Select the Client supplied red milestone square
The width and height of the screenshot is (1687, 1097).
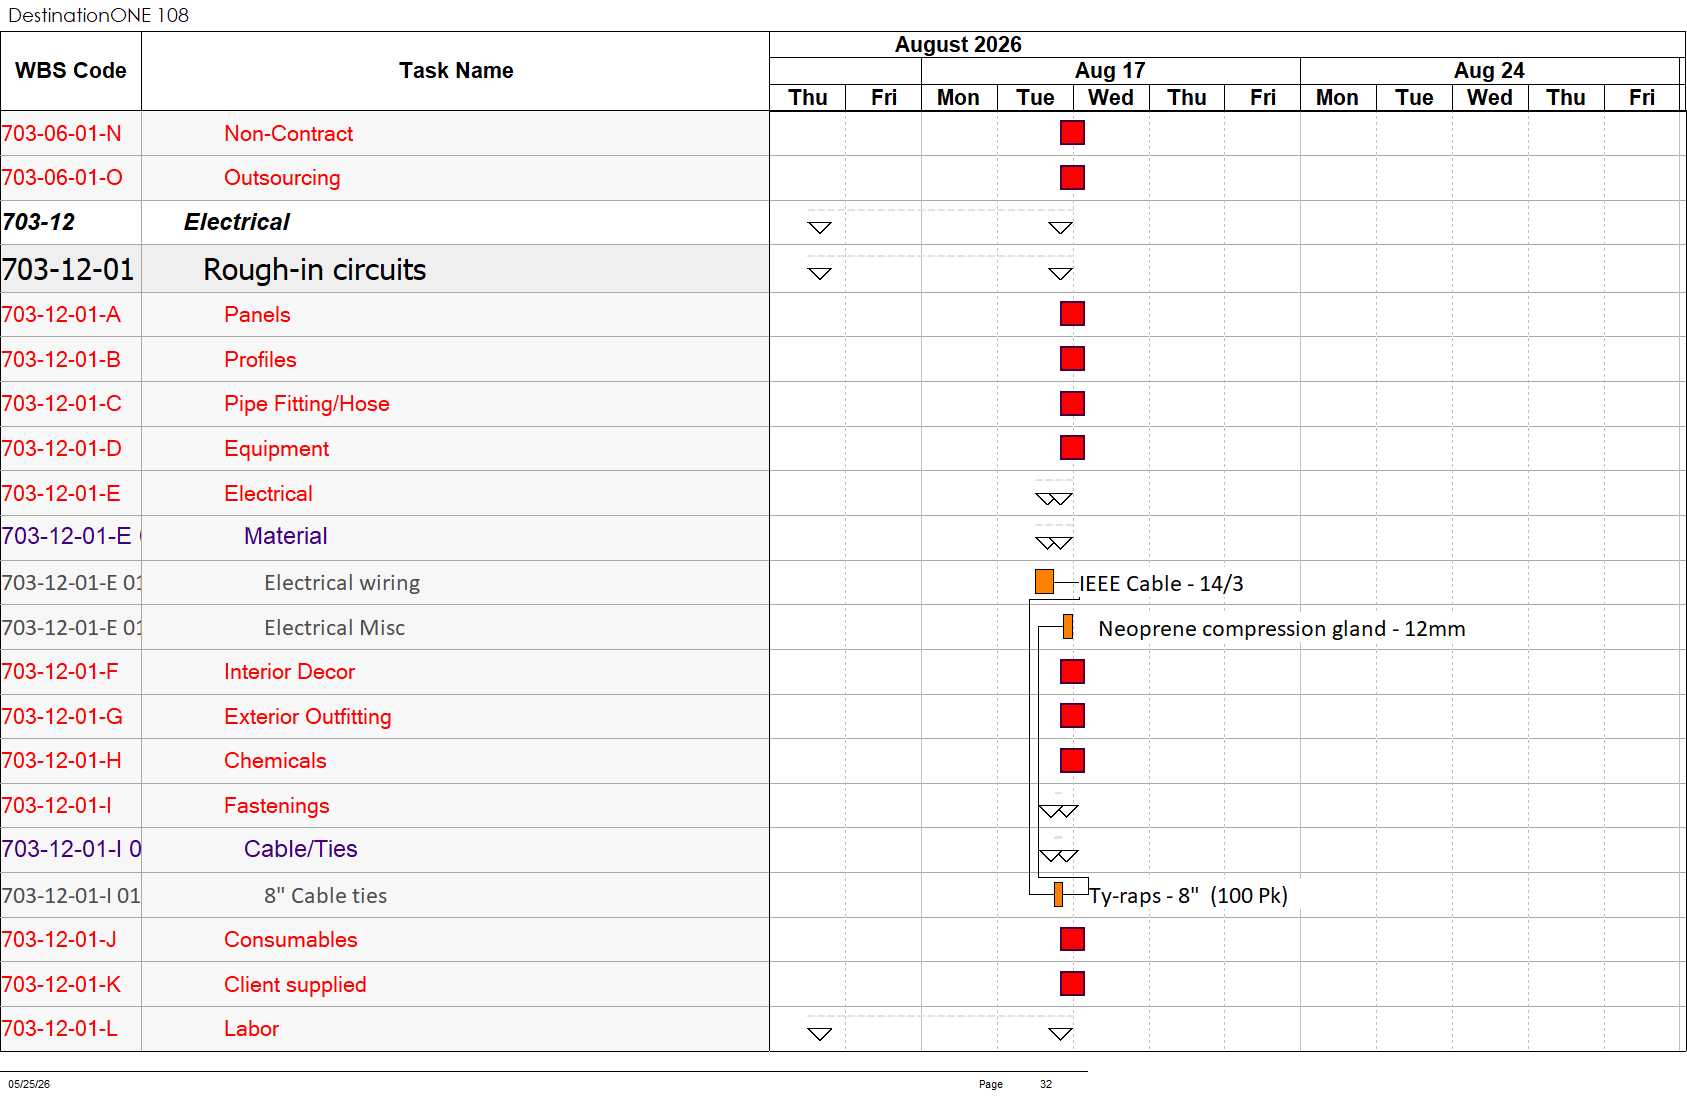point(1072,984)
